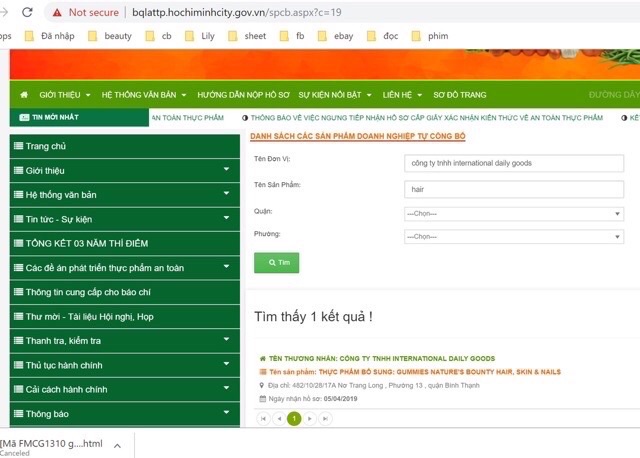Go to the first page of results

point(264,419)
